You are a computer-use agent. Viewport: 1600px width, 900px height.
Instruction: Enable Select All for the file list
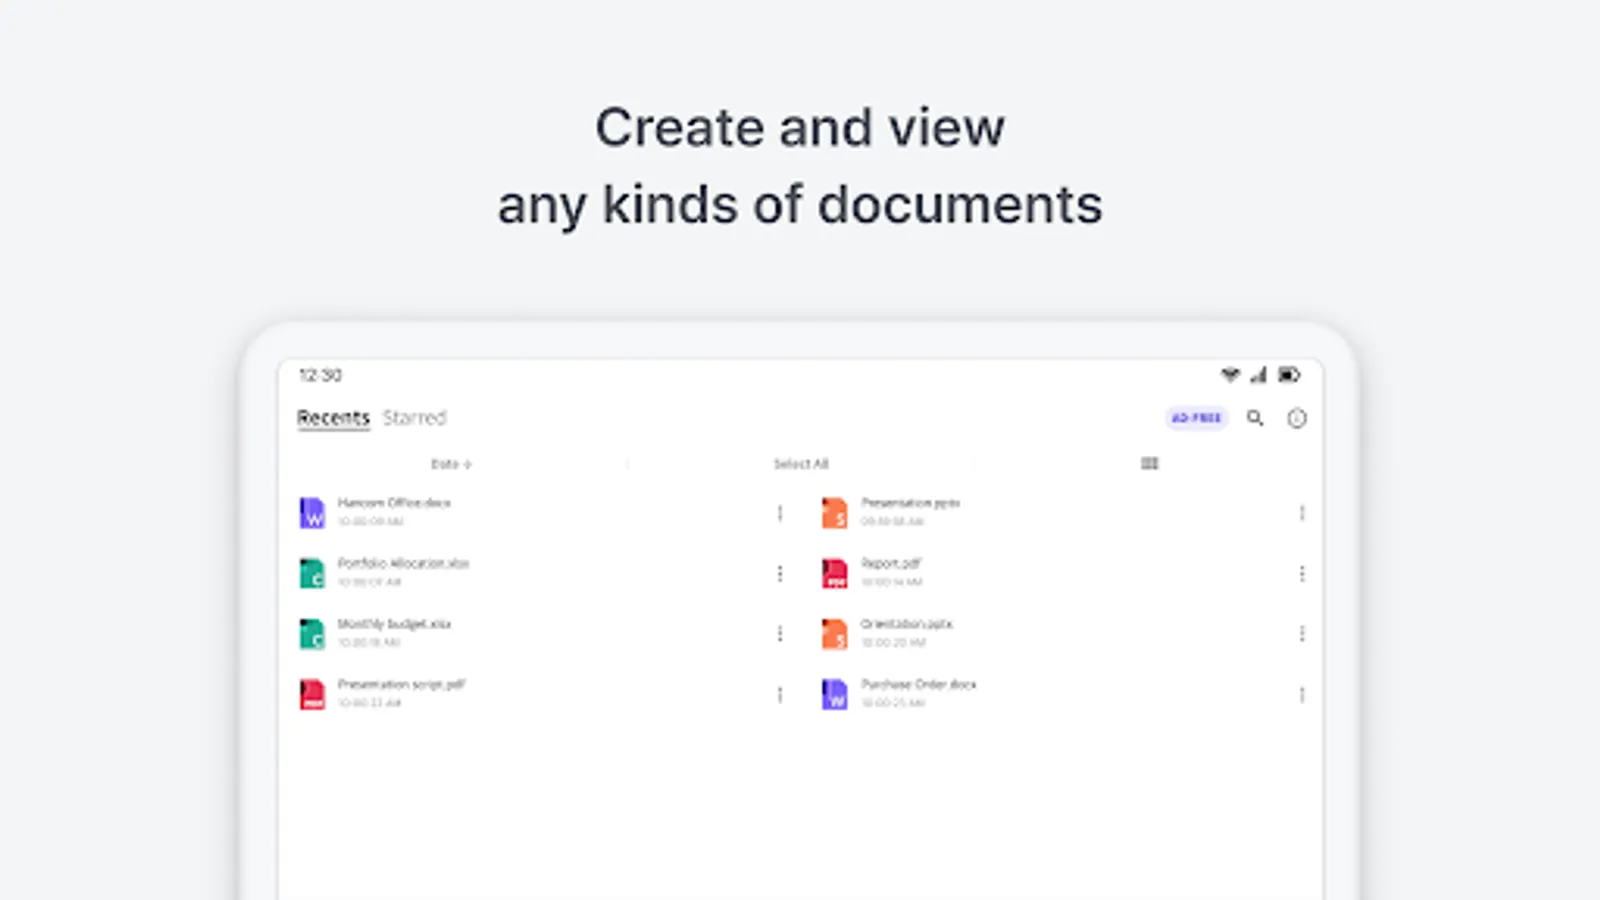800,463
